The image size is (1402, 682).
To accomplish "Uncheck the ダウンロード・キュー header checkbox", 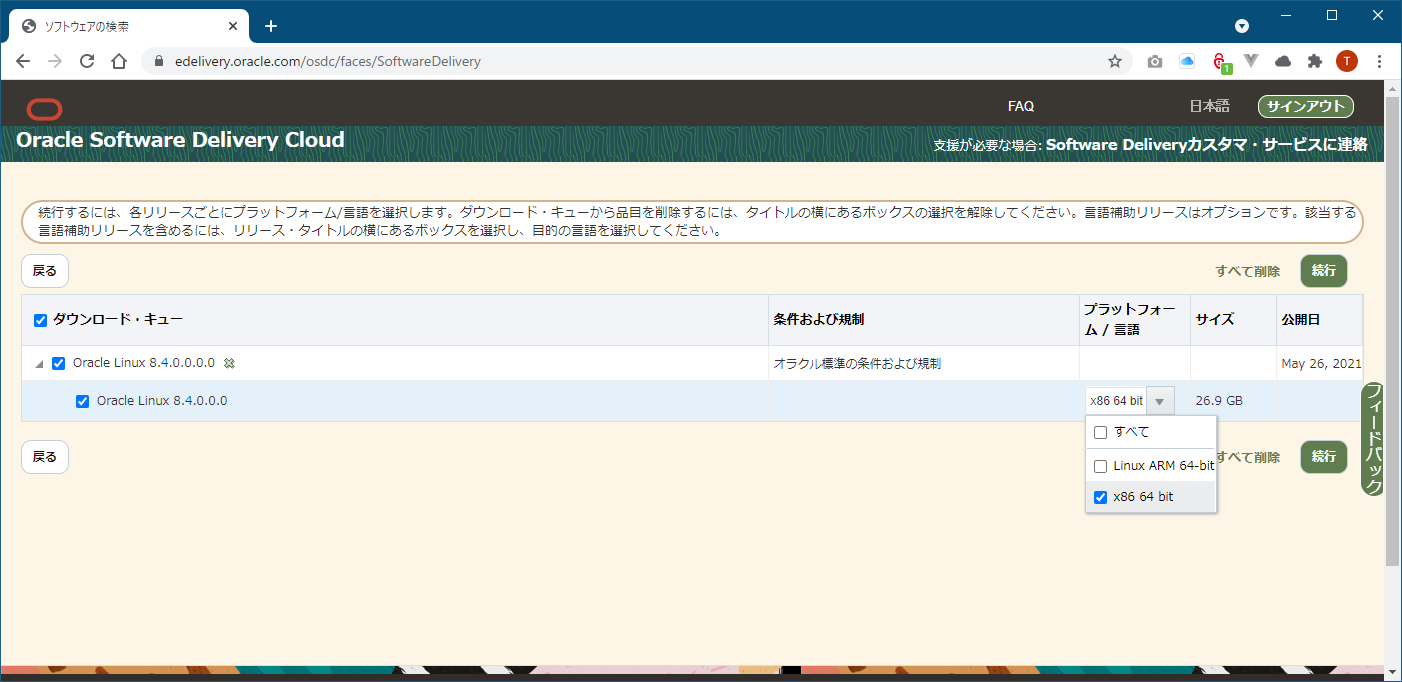I will coord(39,320).
